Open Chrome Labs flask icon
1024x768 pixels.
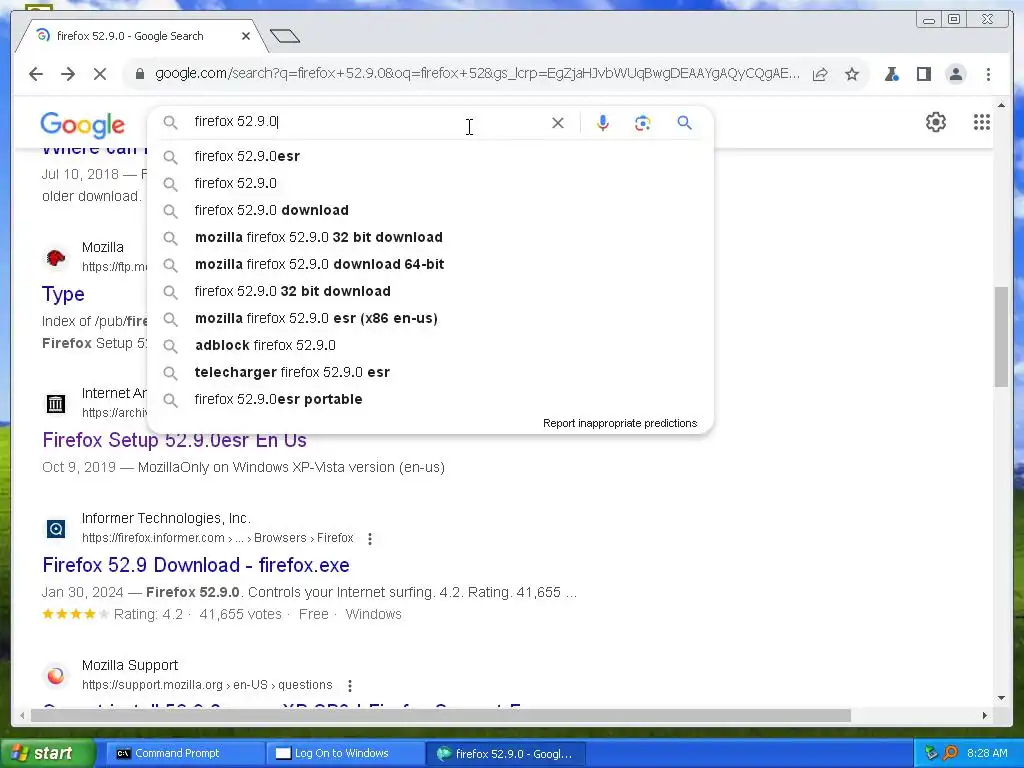[891, 74]
